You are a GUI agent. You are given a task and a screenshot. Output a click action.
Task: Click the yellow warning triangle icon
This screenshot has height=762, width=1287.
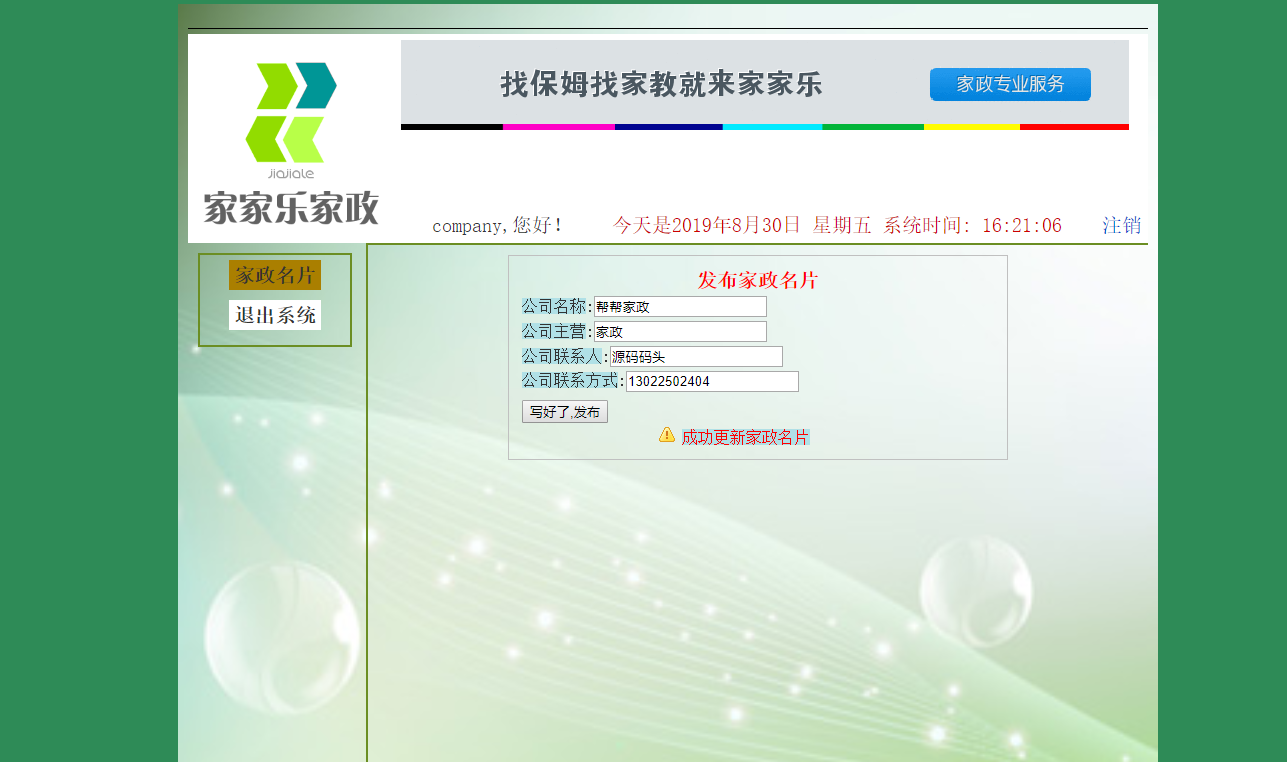tap(666, 435)
